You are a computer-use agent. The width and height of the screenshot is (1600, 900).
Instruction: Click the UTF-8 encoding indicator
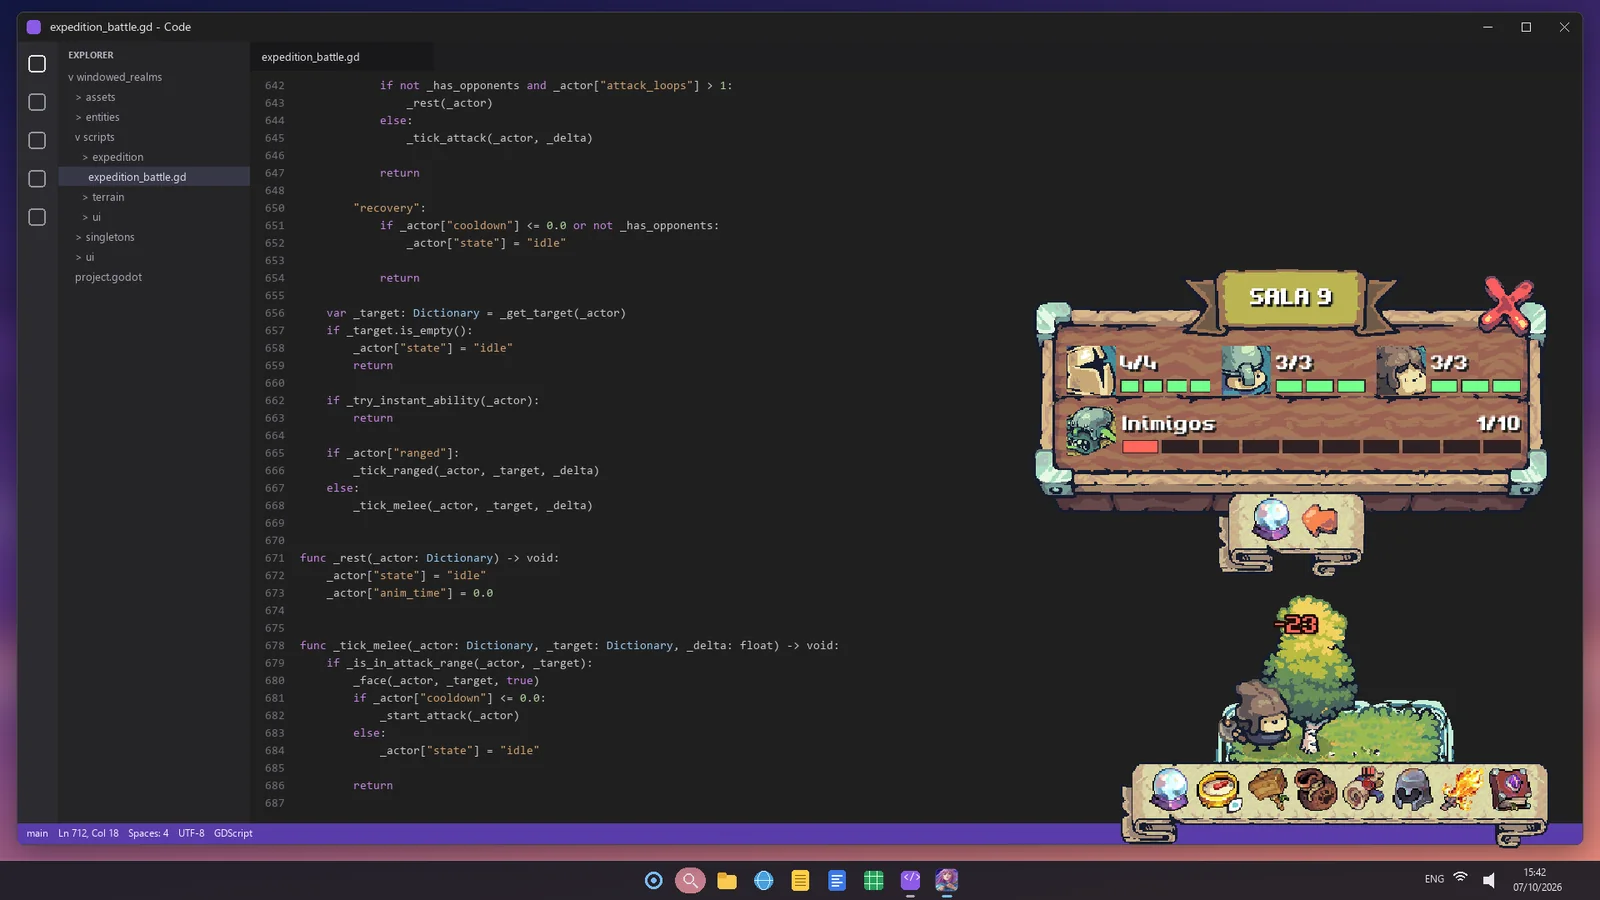191,833
